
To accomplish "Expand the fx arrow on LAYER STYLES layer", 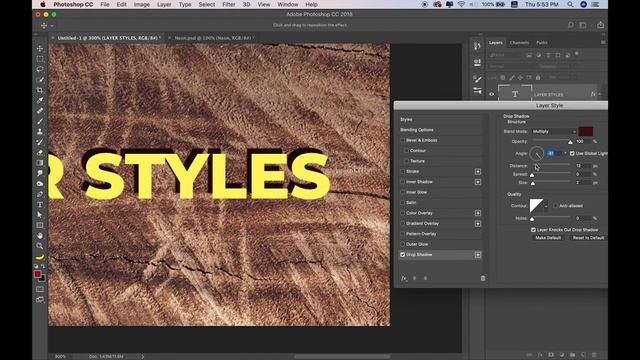I will pyautogui.click(x=600, y=94).
